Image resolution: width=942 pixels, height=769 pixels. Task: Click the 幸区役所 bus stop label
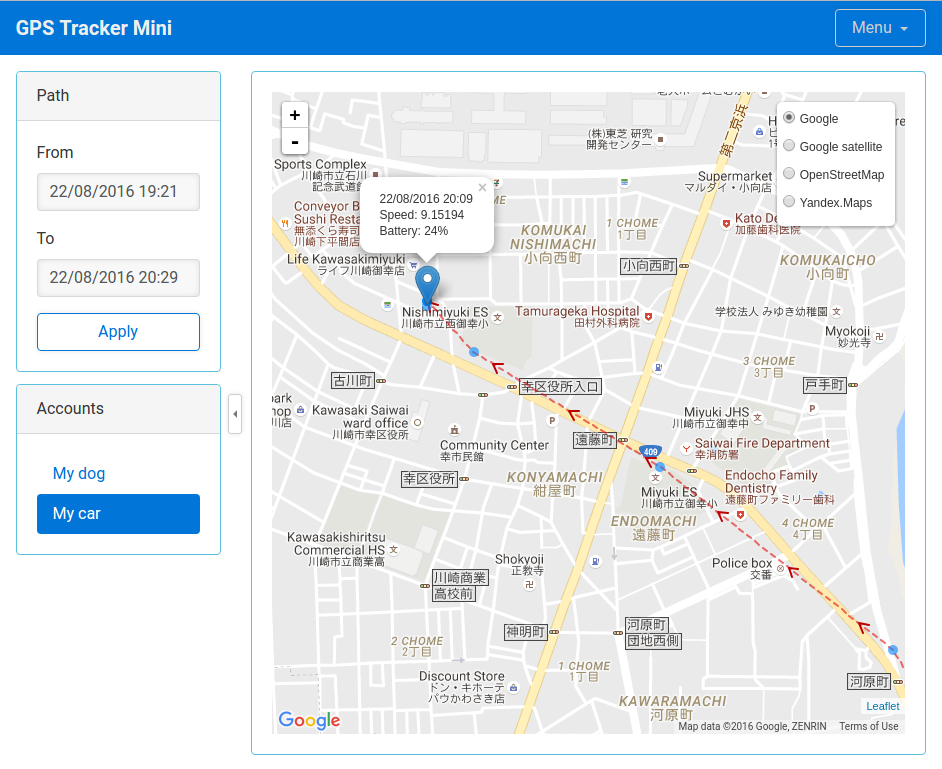tap(429, 479)
